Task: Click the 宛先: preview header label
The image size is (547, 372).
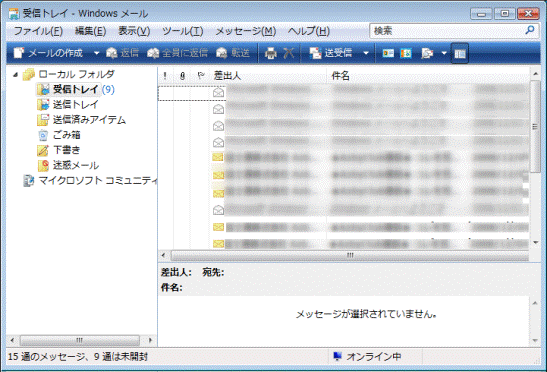Action: [x=213, y=272]
